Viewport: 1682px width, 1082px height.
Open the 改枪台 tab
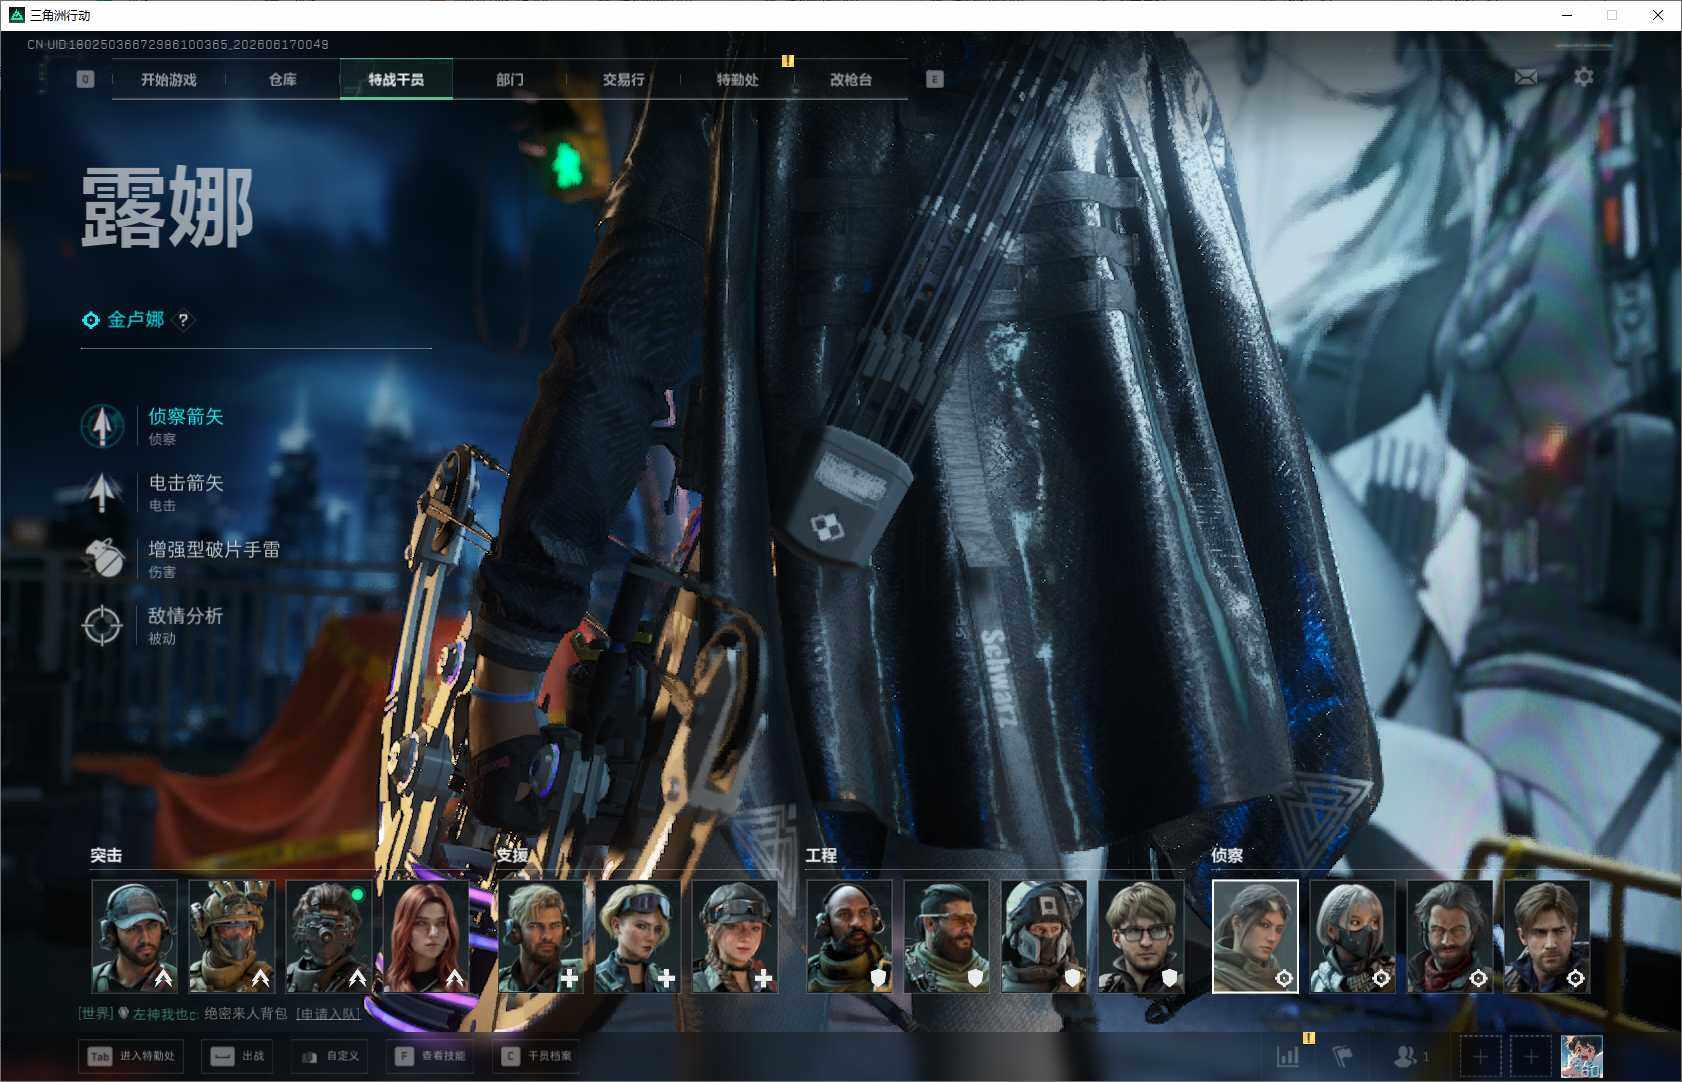tap(851, 79)
